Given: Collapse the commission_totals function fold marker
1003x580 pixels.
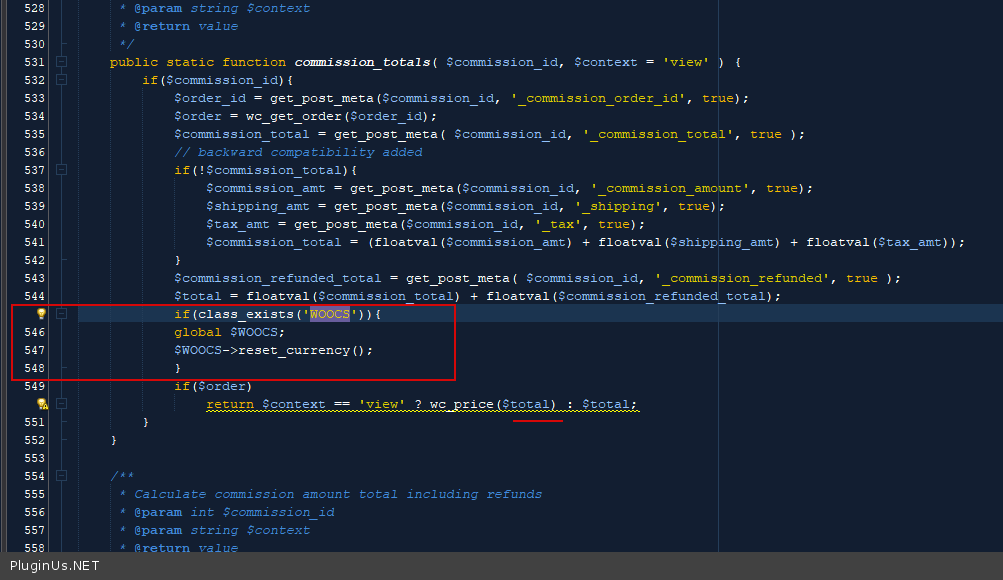Looking at the screenshot, I should pos(62,62).
